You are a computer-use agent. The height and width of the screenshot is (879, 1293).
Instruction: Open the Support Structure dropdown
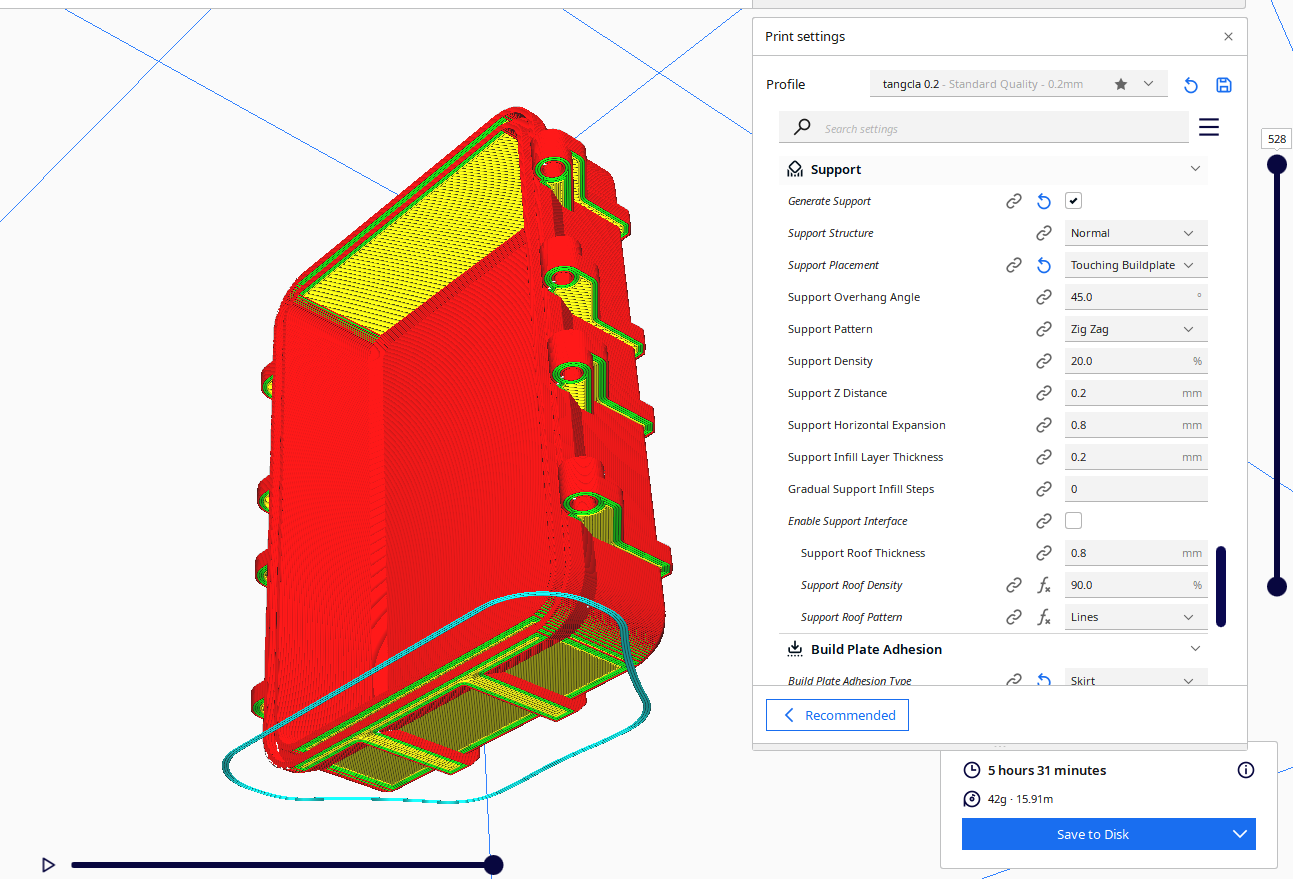click(1136, 232)
